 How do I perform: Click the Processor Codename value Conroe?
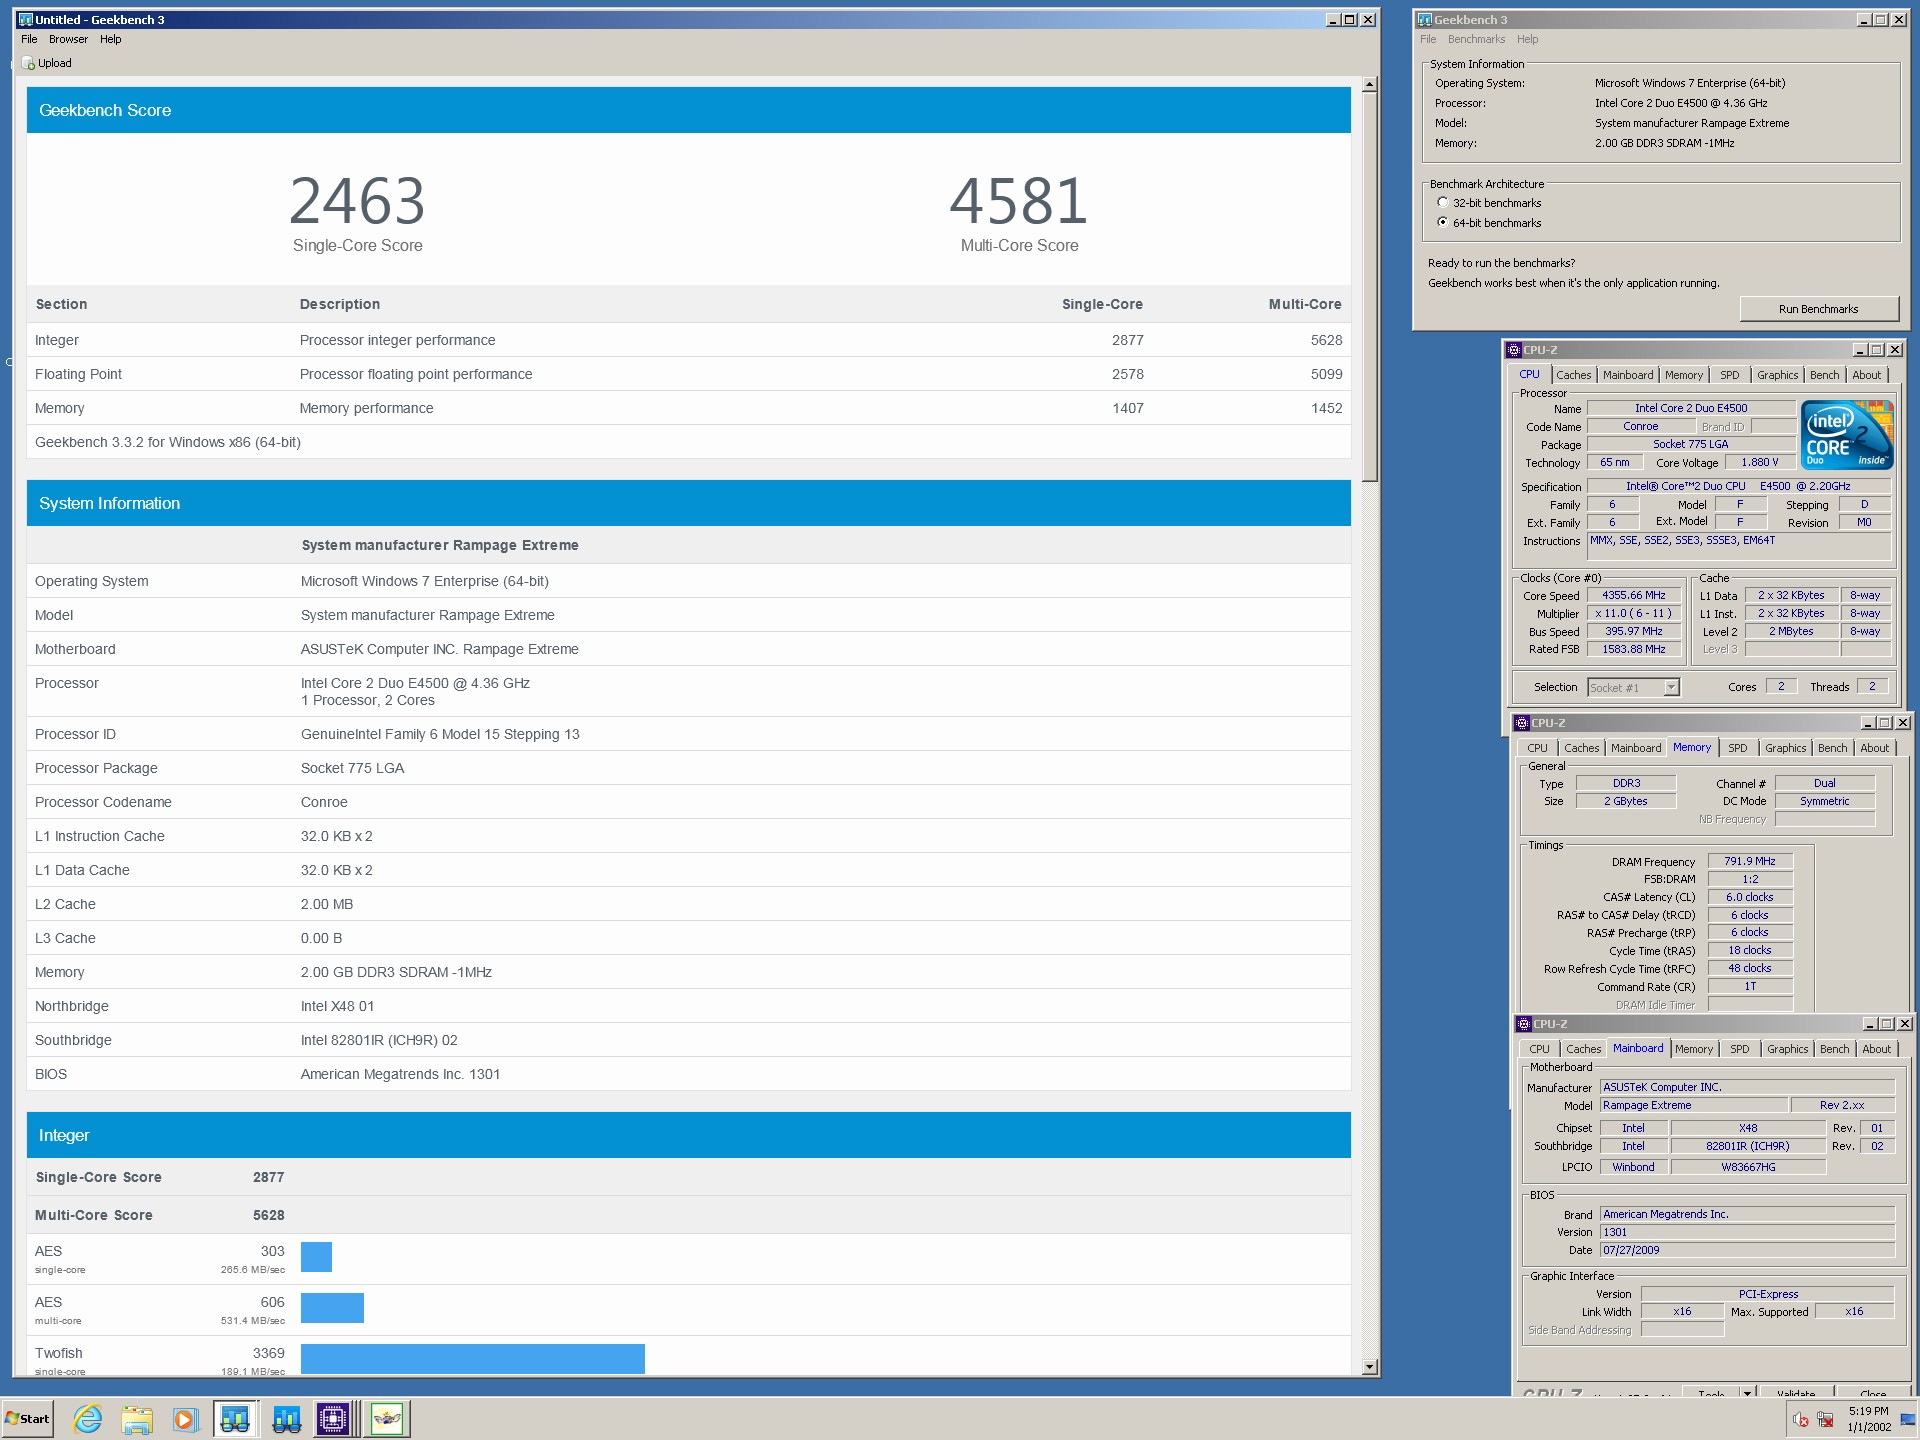click(324, 802)
